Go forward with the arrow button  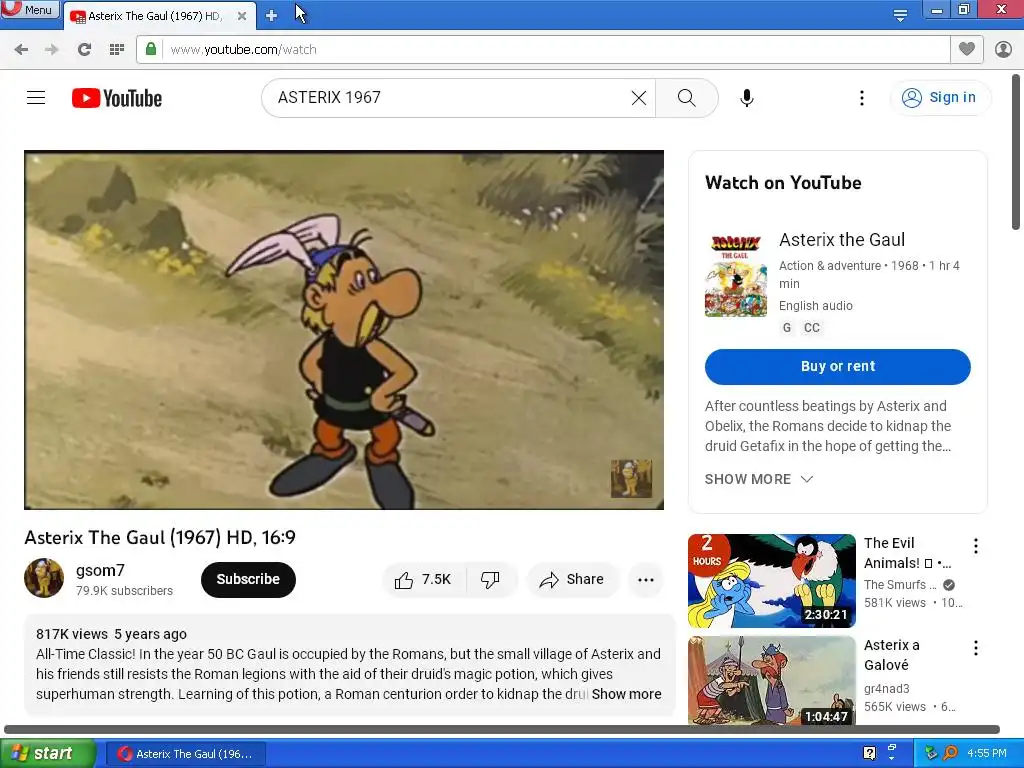52,50
